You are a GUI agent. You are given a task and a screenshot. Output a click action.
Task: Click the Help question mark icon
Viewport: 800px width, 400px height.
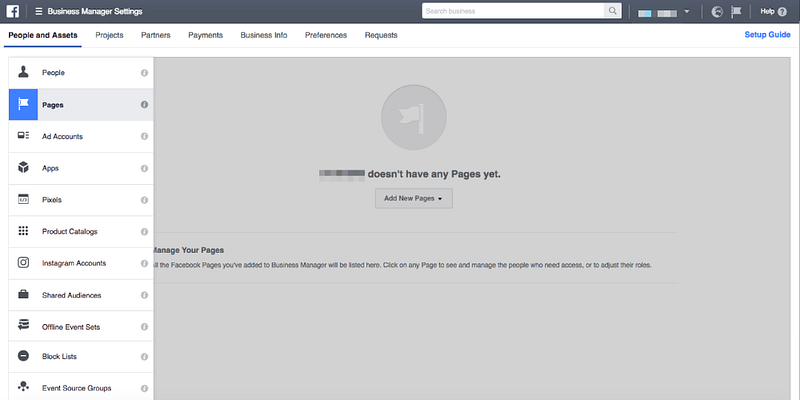pos(782,11)
